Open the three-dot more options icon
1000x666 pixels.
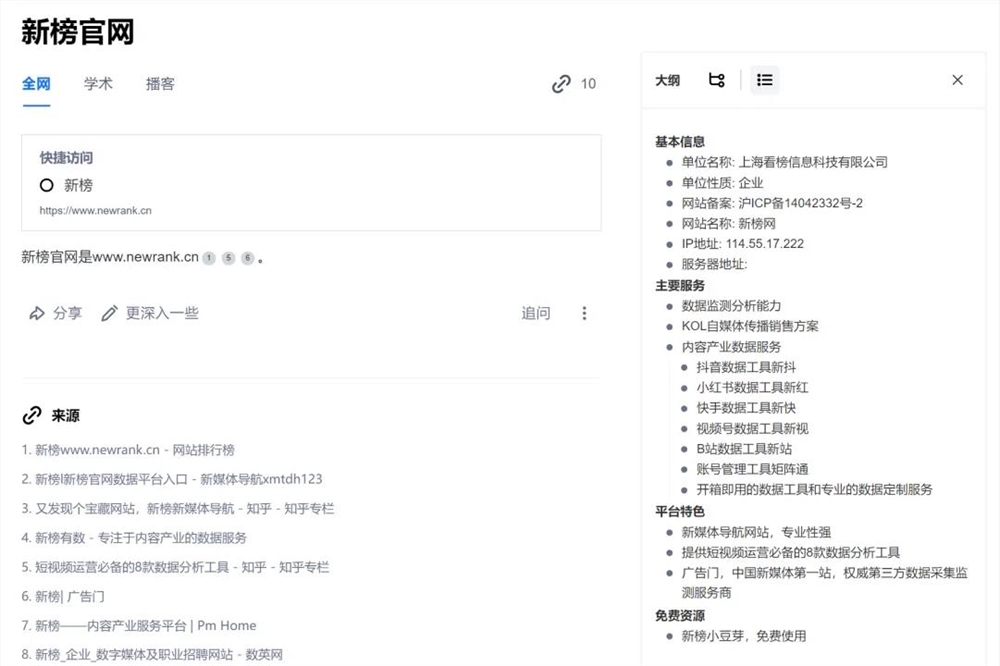click(584, 312)
